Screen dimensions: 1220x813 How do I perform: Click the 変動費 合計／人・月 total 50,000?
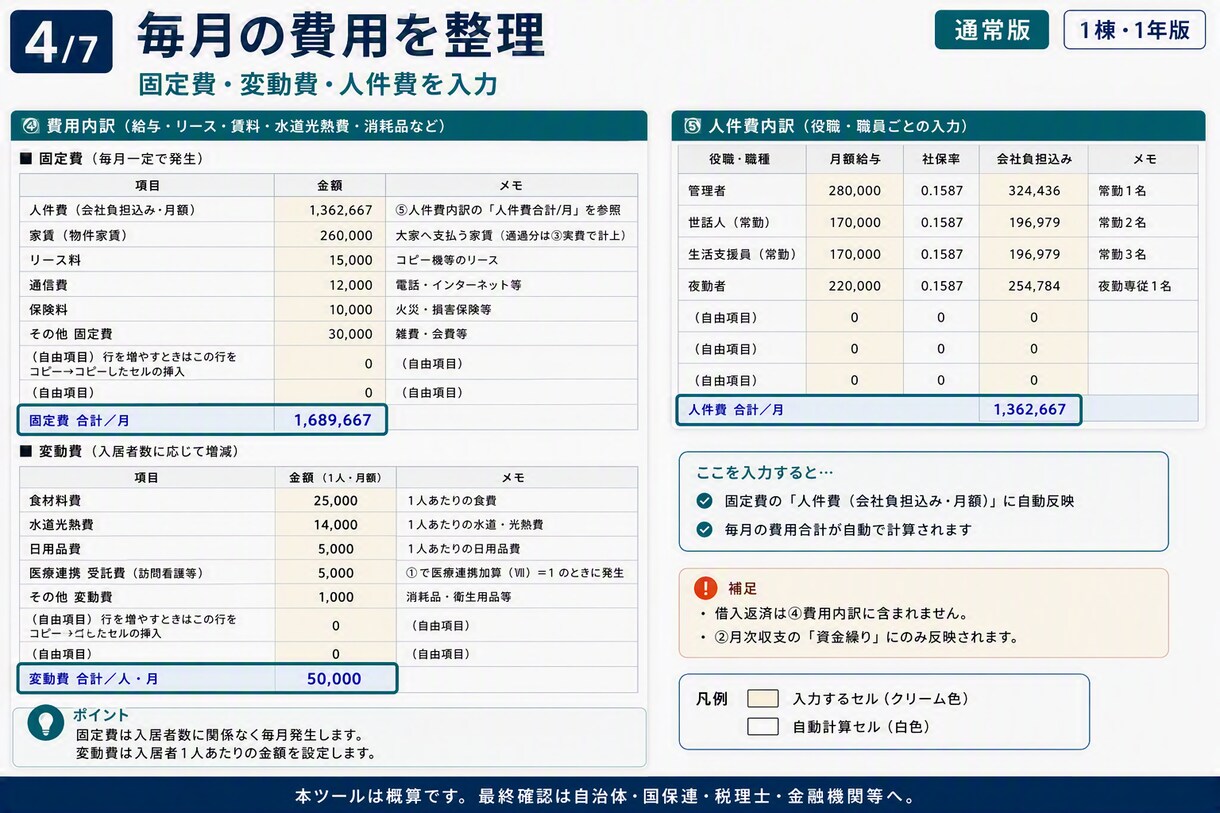(x=334, y=679)
